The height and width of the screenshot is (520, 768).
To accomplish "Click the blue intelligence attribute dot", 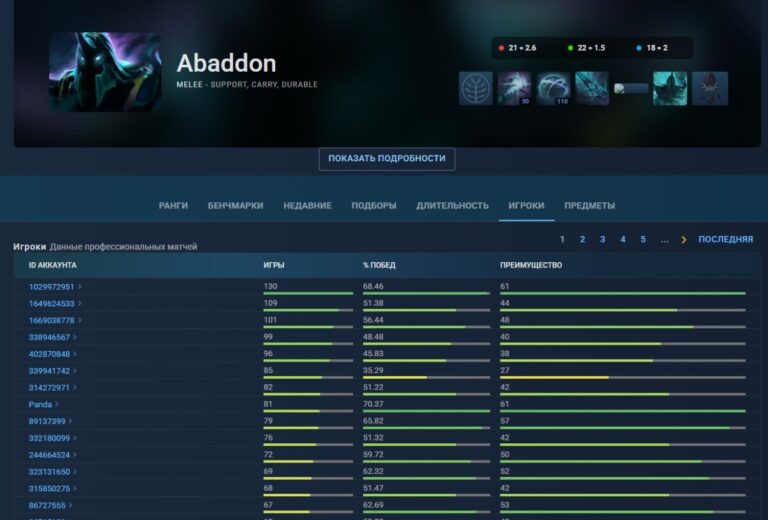I will point(639,48).
